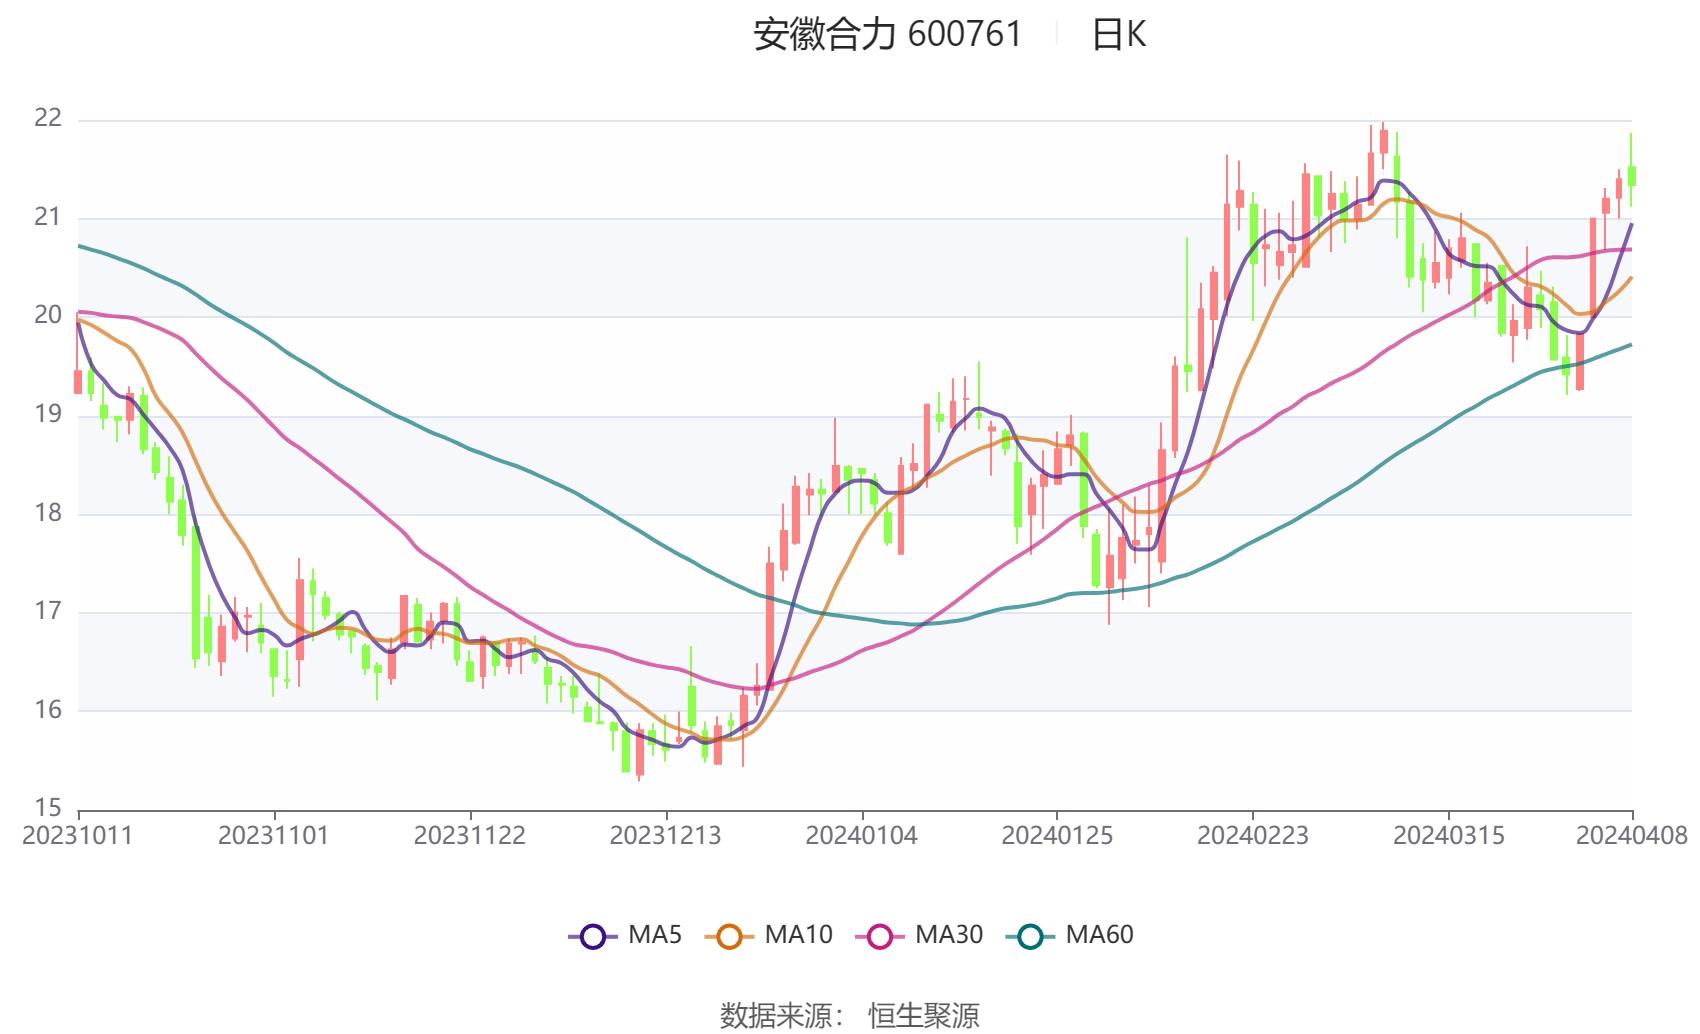The width and height of the screenshot is (1700, 1034).
Task: Toggle the MA5 legend circle marker
Action: coord(593,936)
